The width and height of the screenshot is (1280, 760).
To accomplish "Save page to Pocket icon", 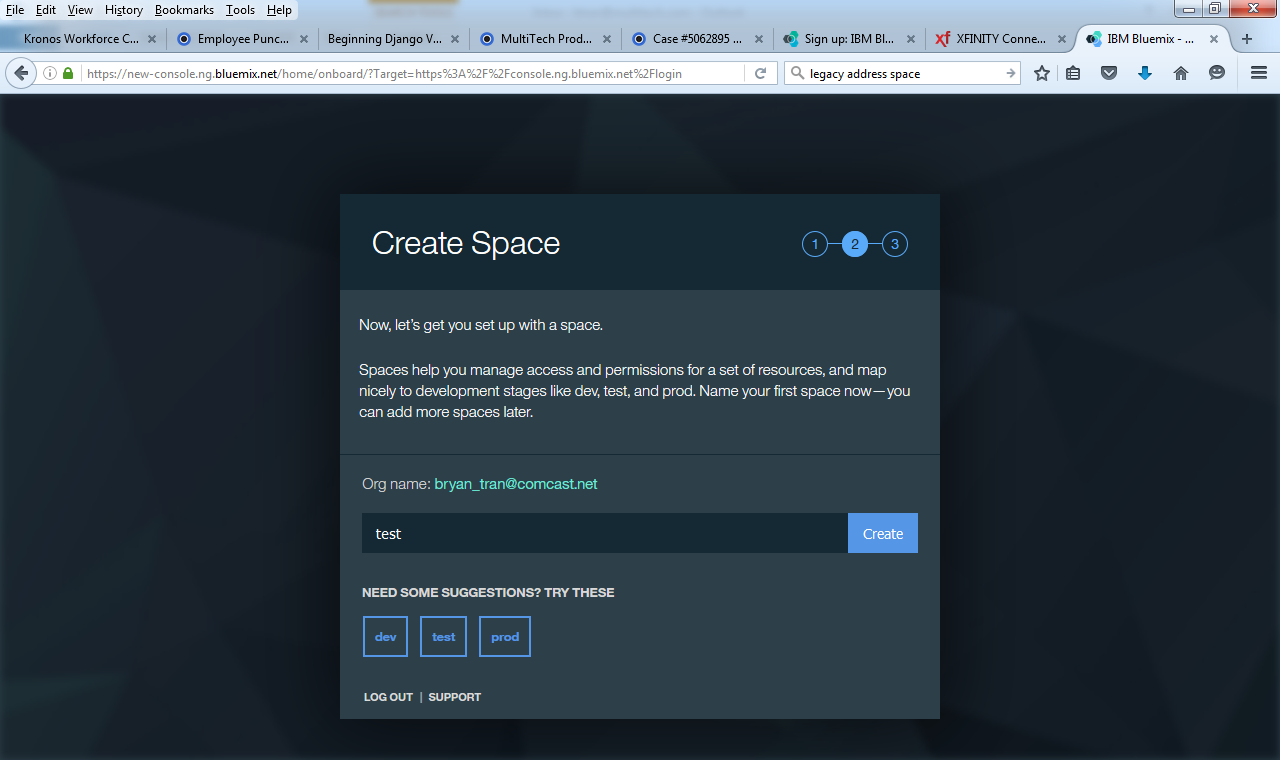I will [1109, 73].
